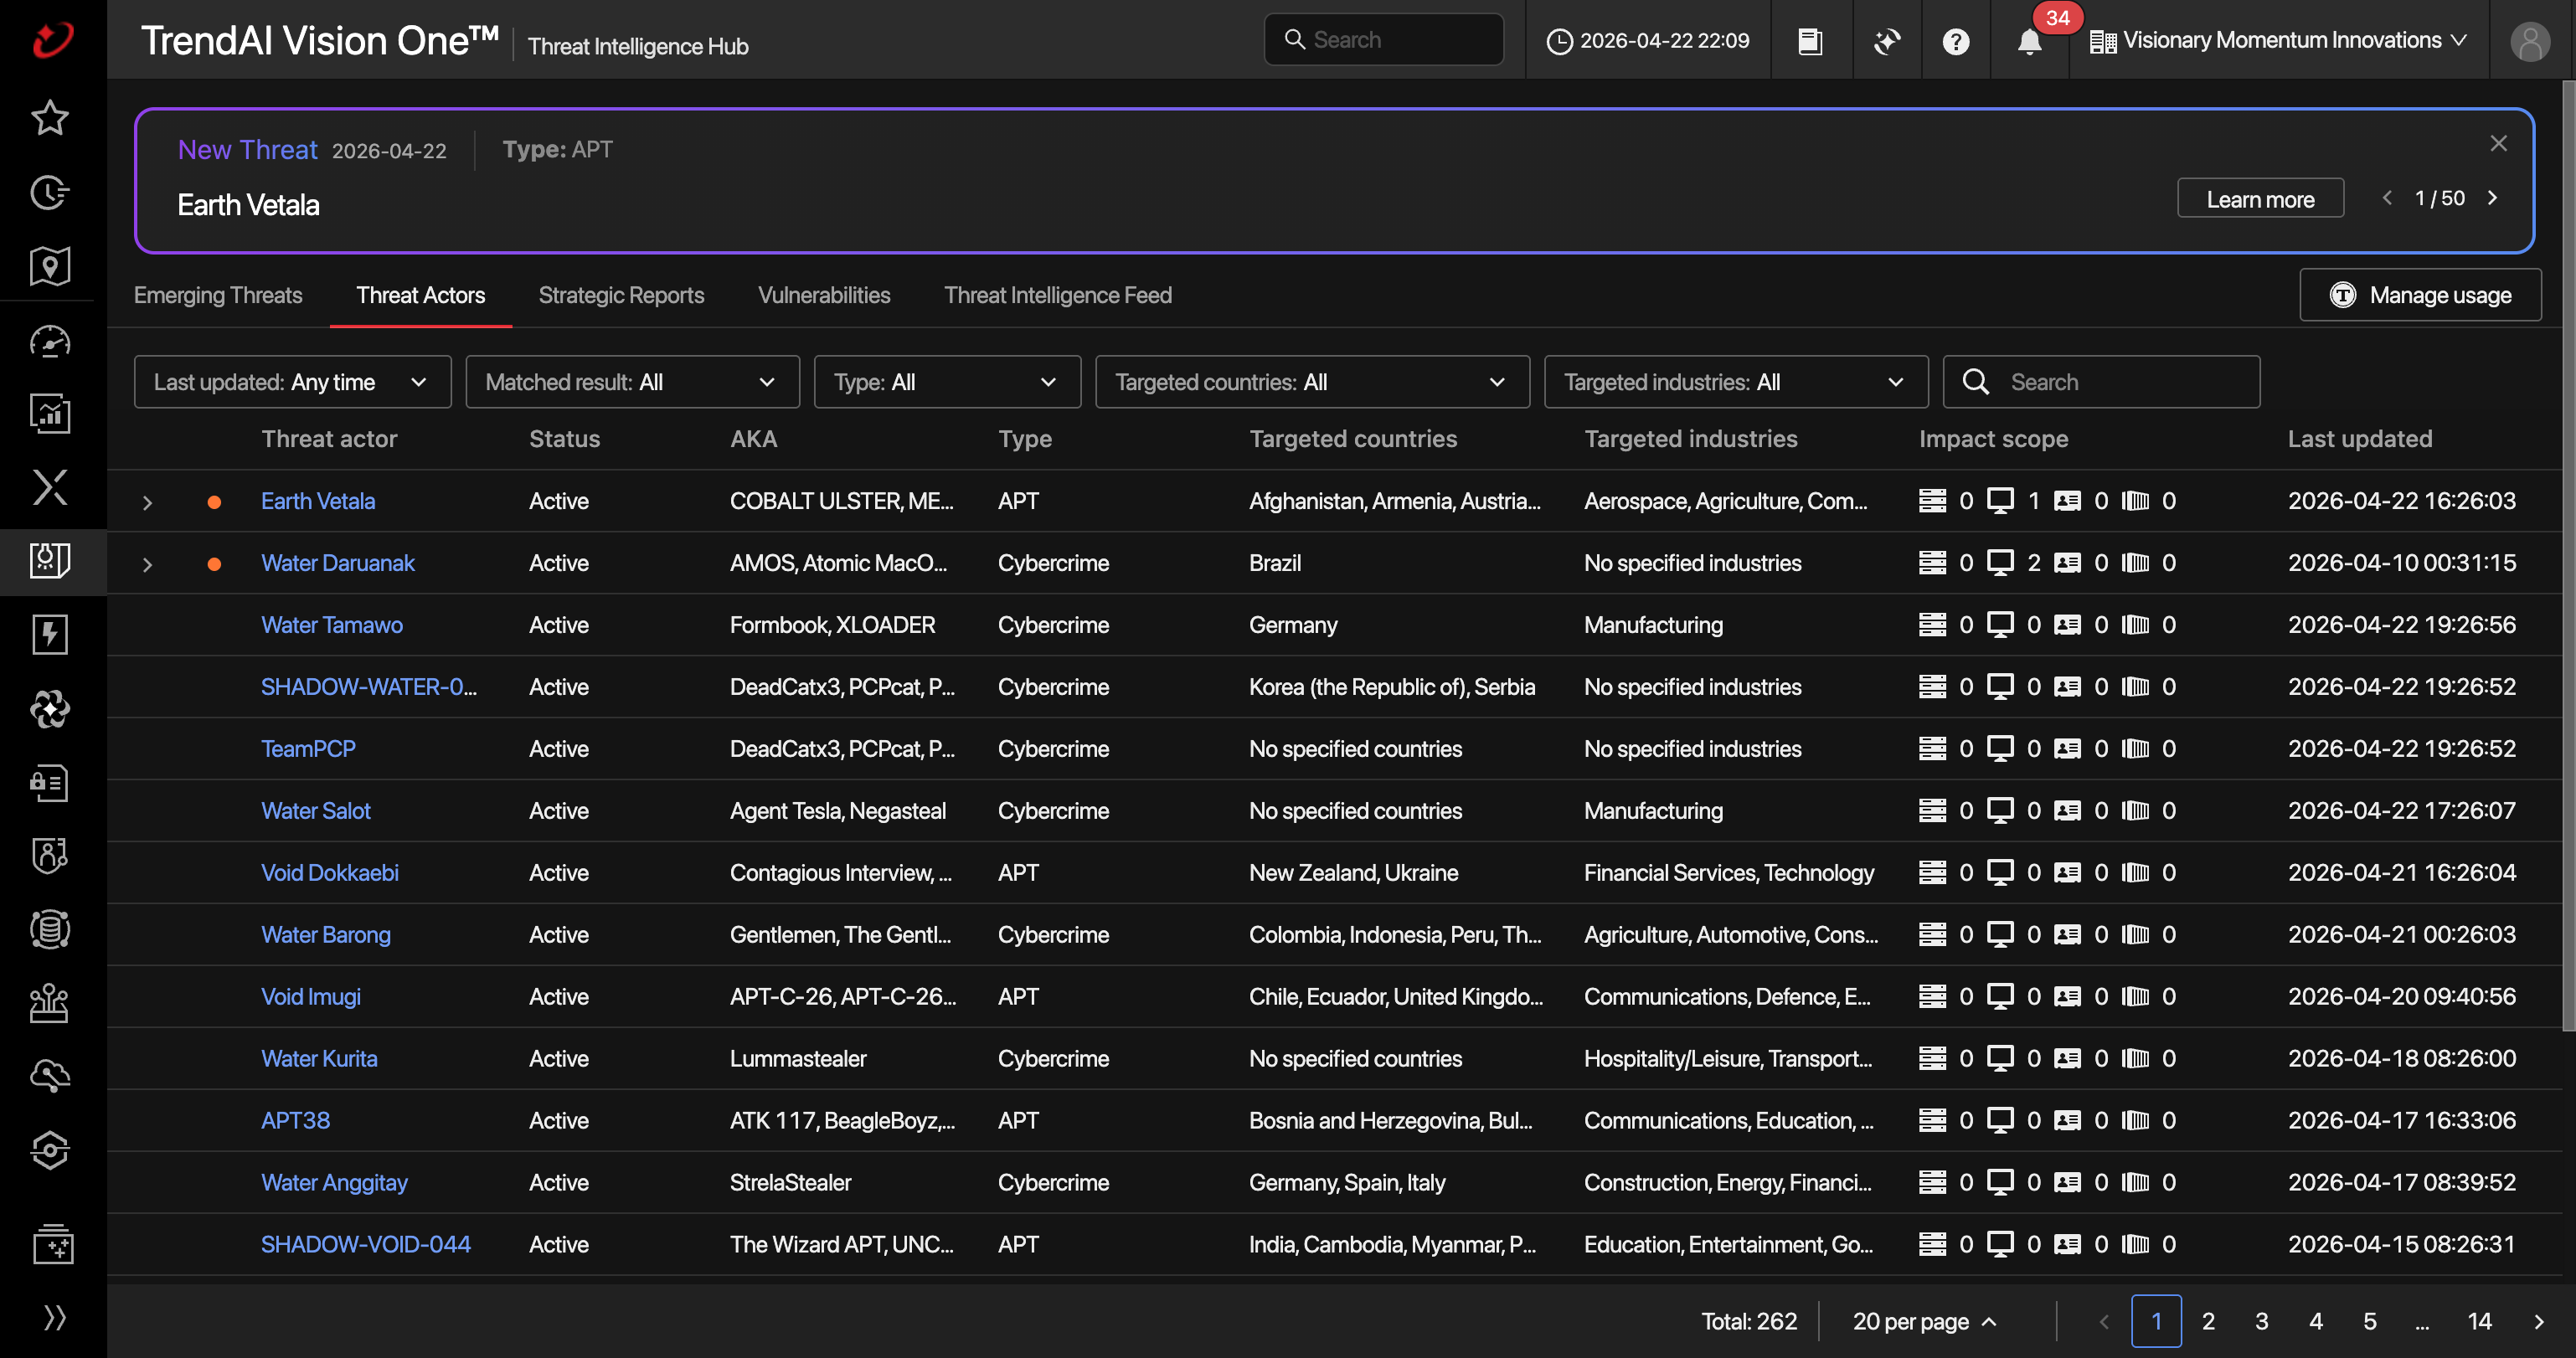2576x1358 pixels.
Task: Go to page 14 of results
Action: tap(2479, 1322)
